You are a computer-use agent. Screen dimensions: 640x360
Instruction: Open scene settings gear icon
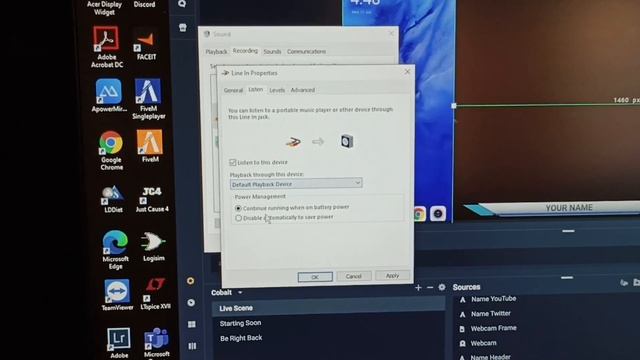point(442,287)
